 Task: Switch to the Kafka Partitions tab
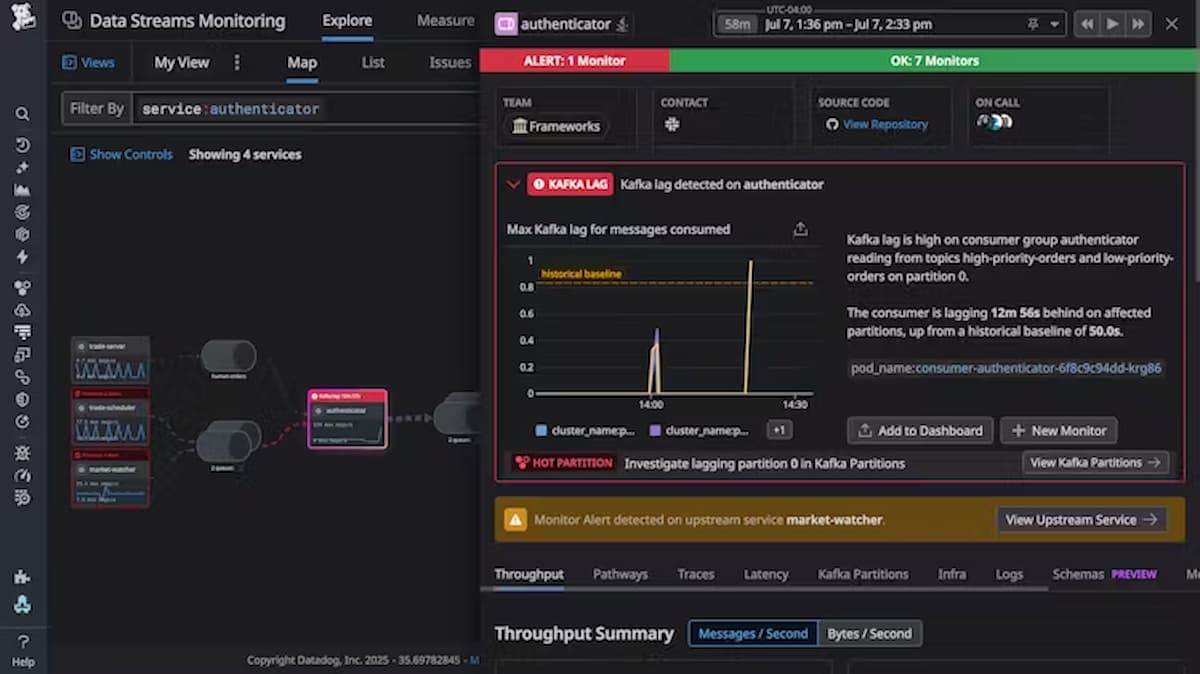(862, 574)
